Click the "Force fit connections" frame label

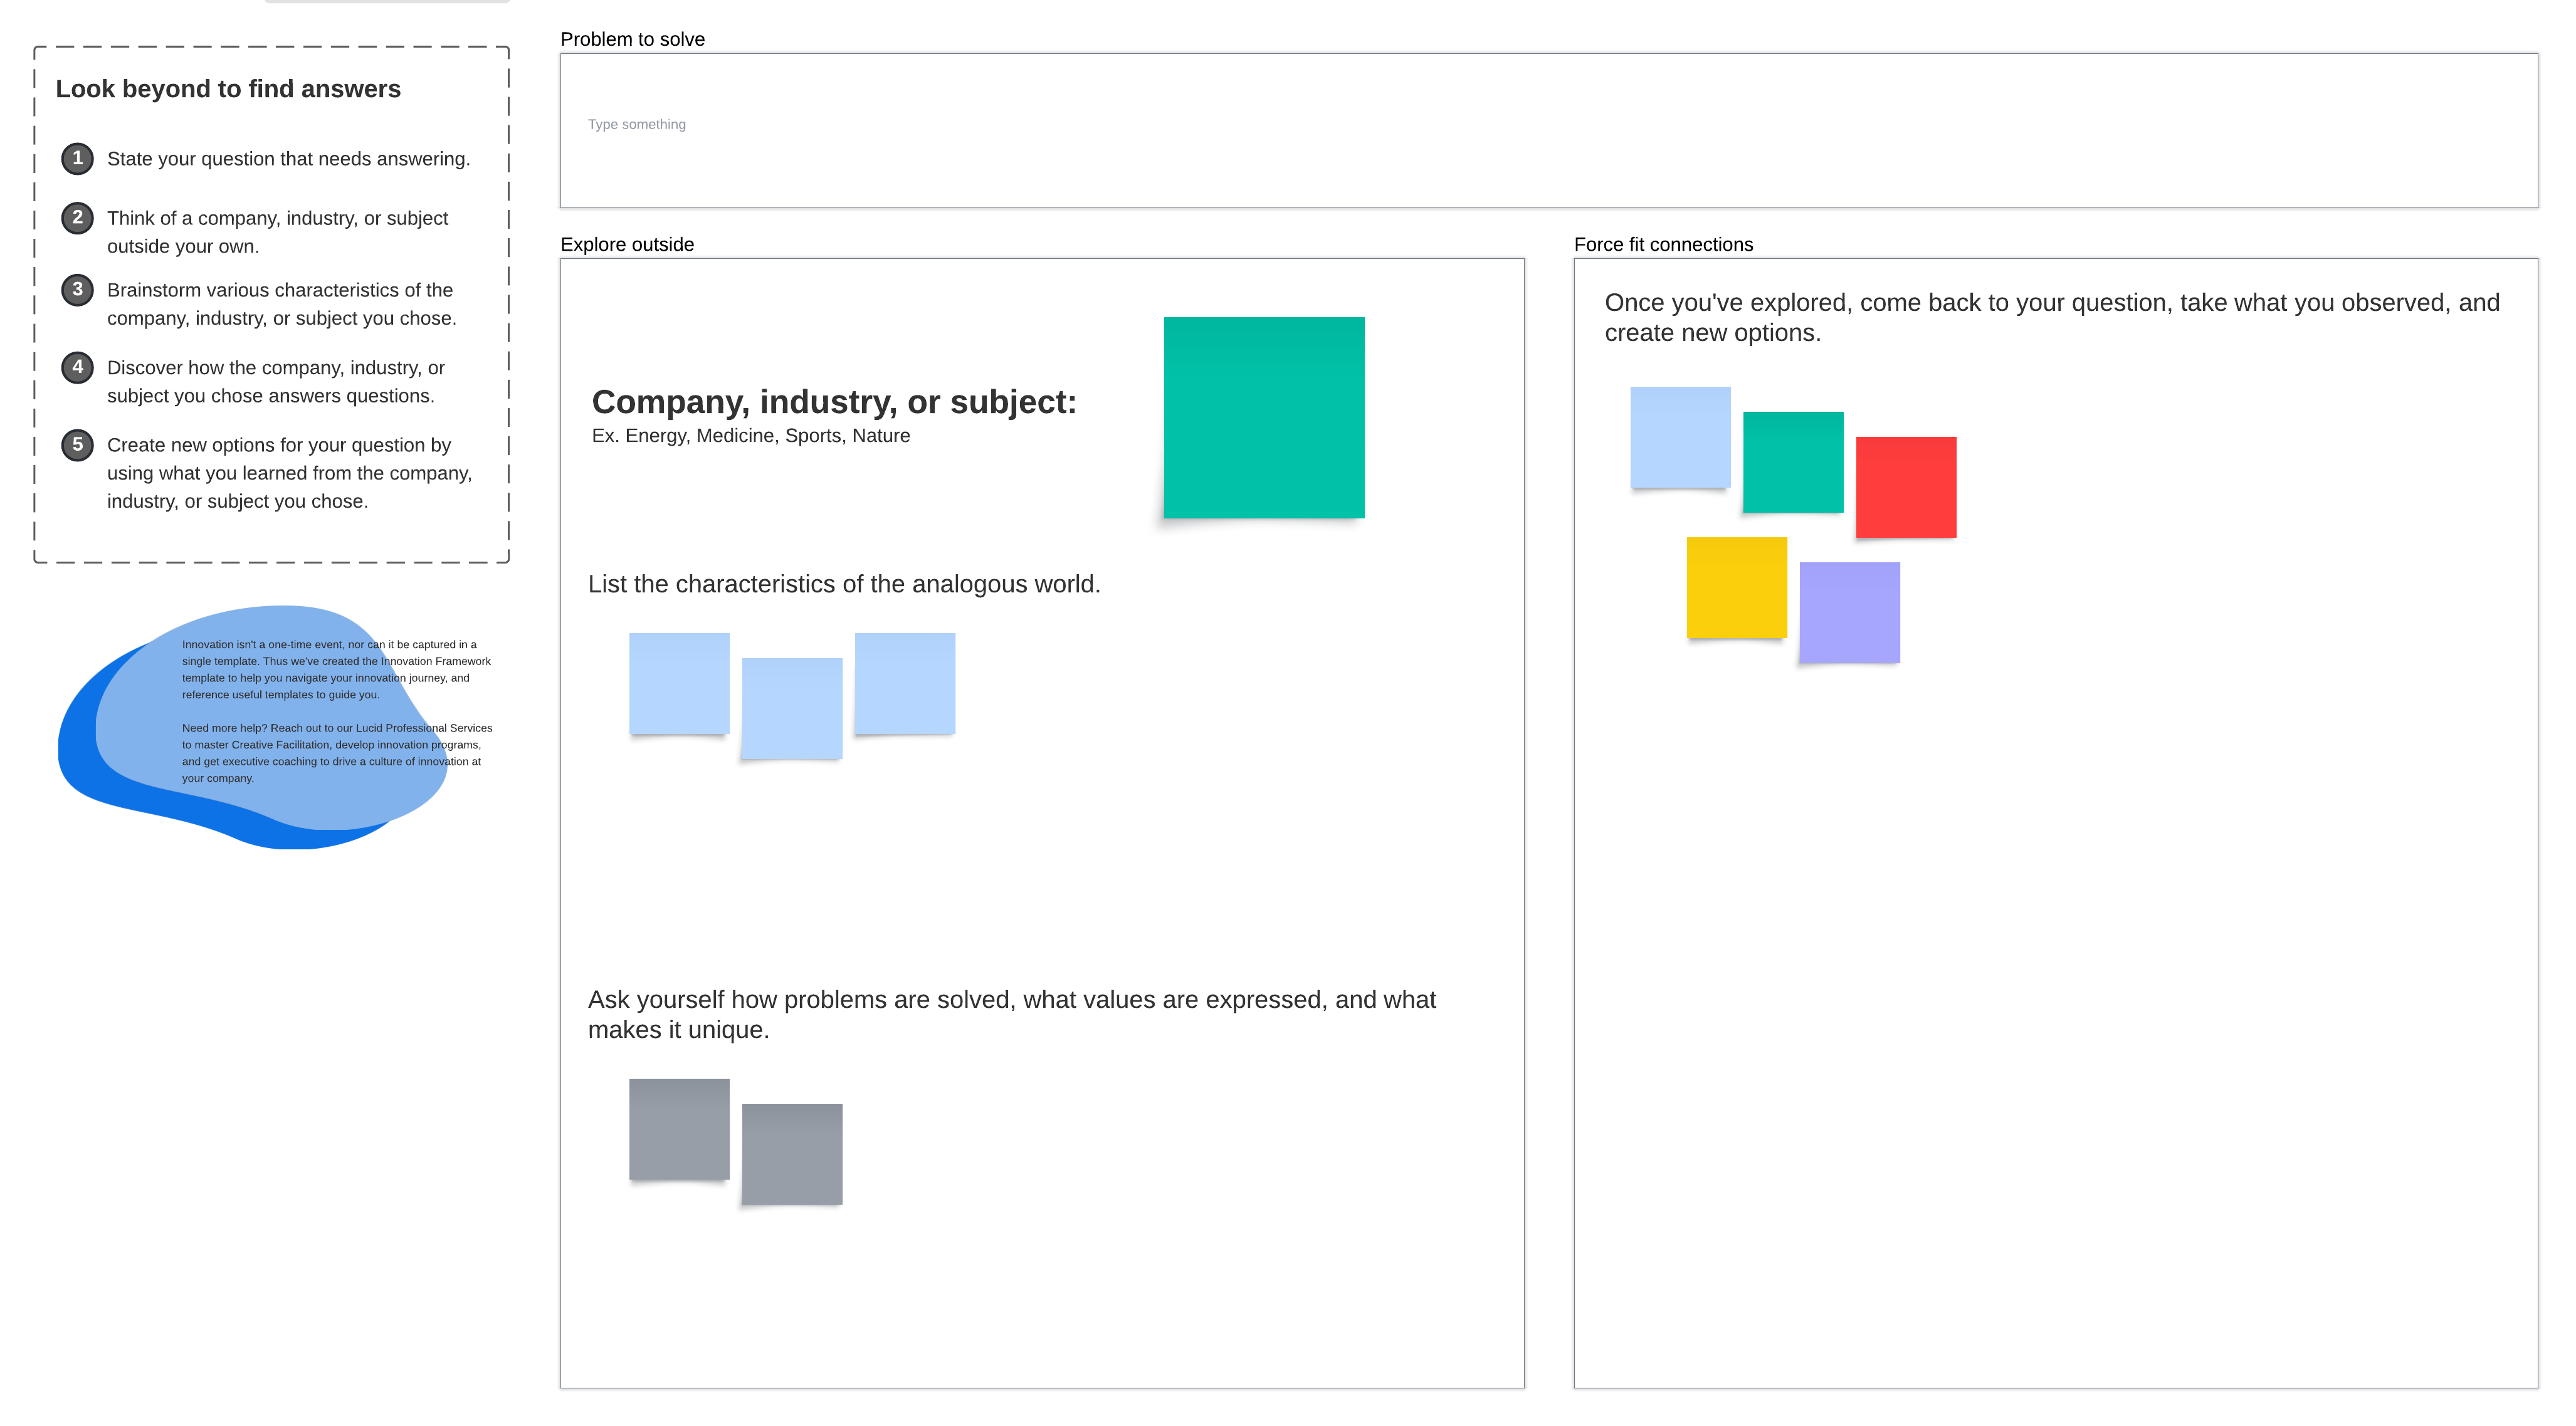[1663, 244]
